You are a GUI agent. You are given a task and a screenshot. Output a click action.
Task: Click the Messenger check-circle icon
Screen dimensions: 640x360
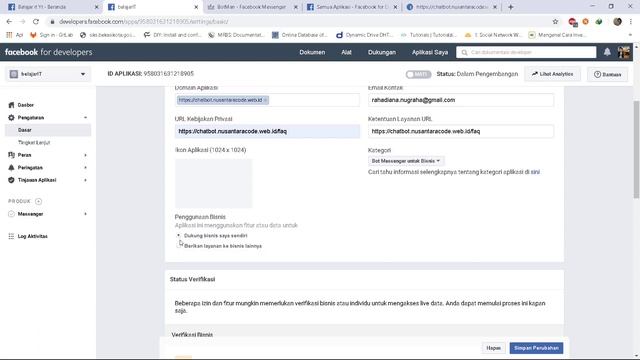tap(11, 214)
